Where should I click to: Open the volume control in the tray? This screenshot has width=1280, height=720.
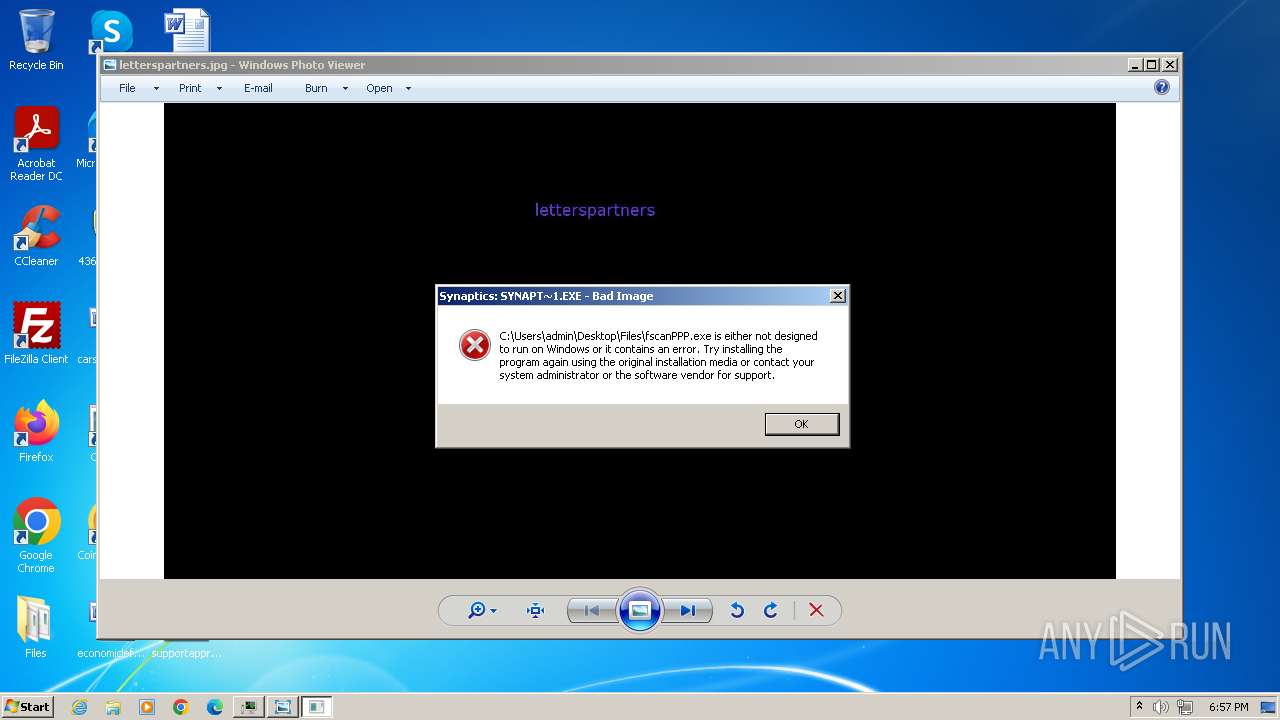point(1161,707)
